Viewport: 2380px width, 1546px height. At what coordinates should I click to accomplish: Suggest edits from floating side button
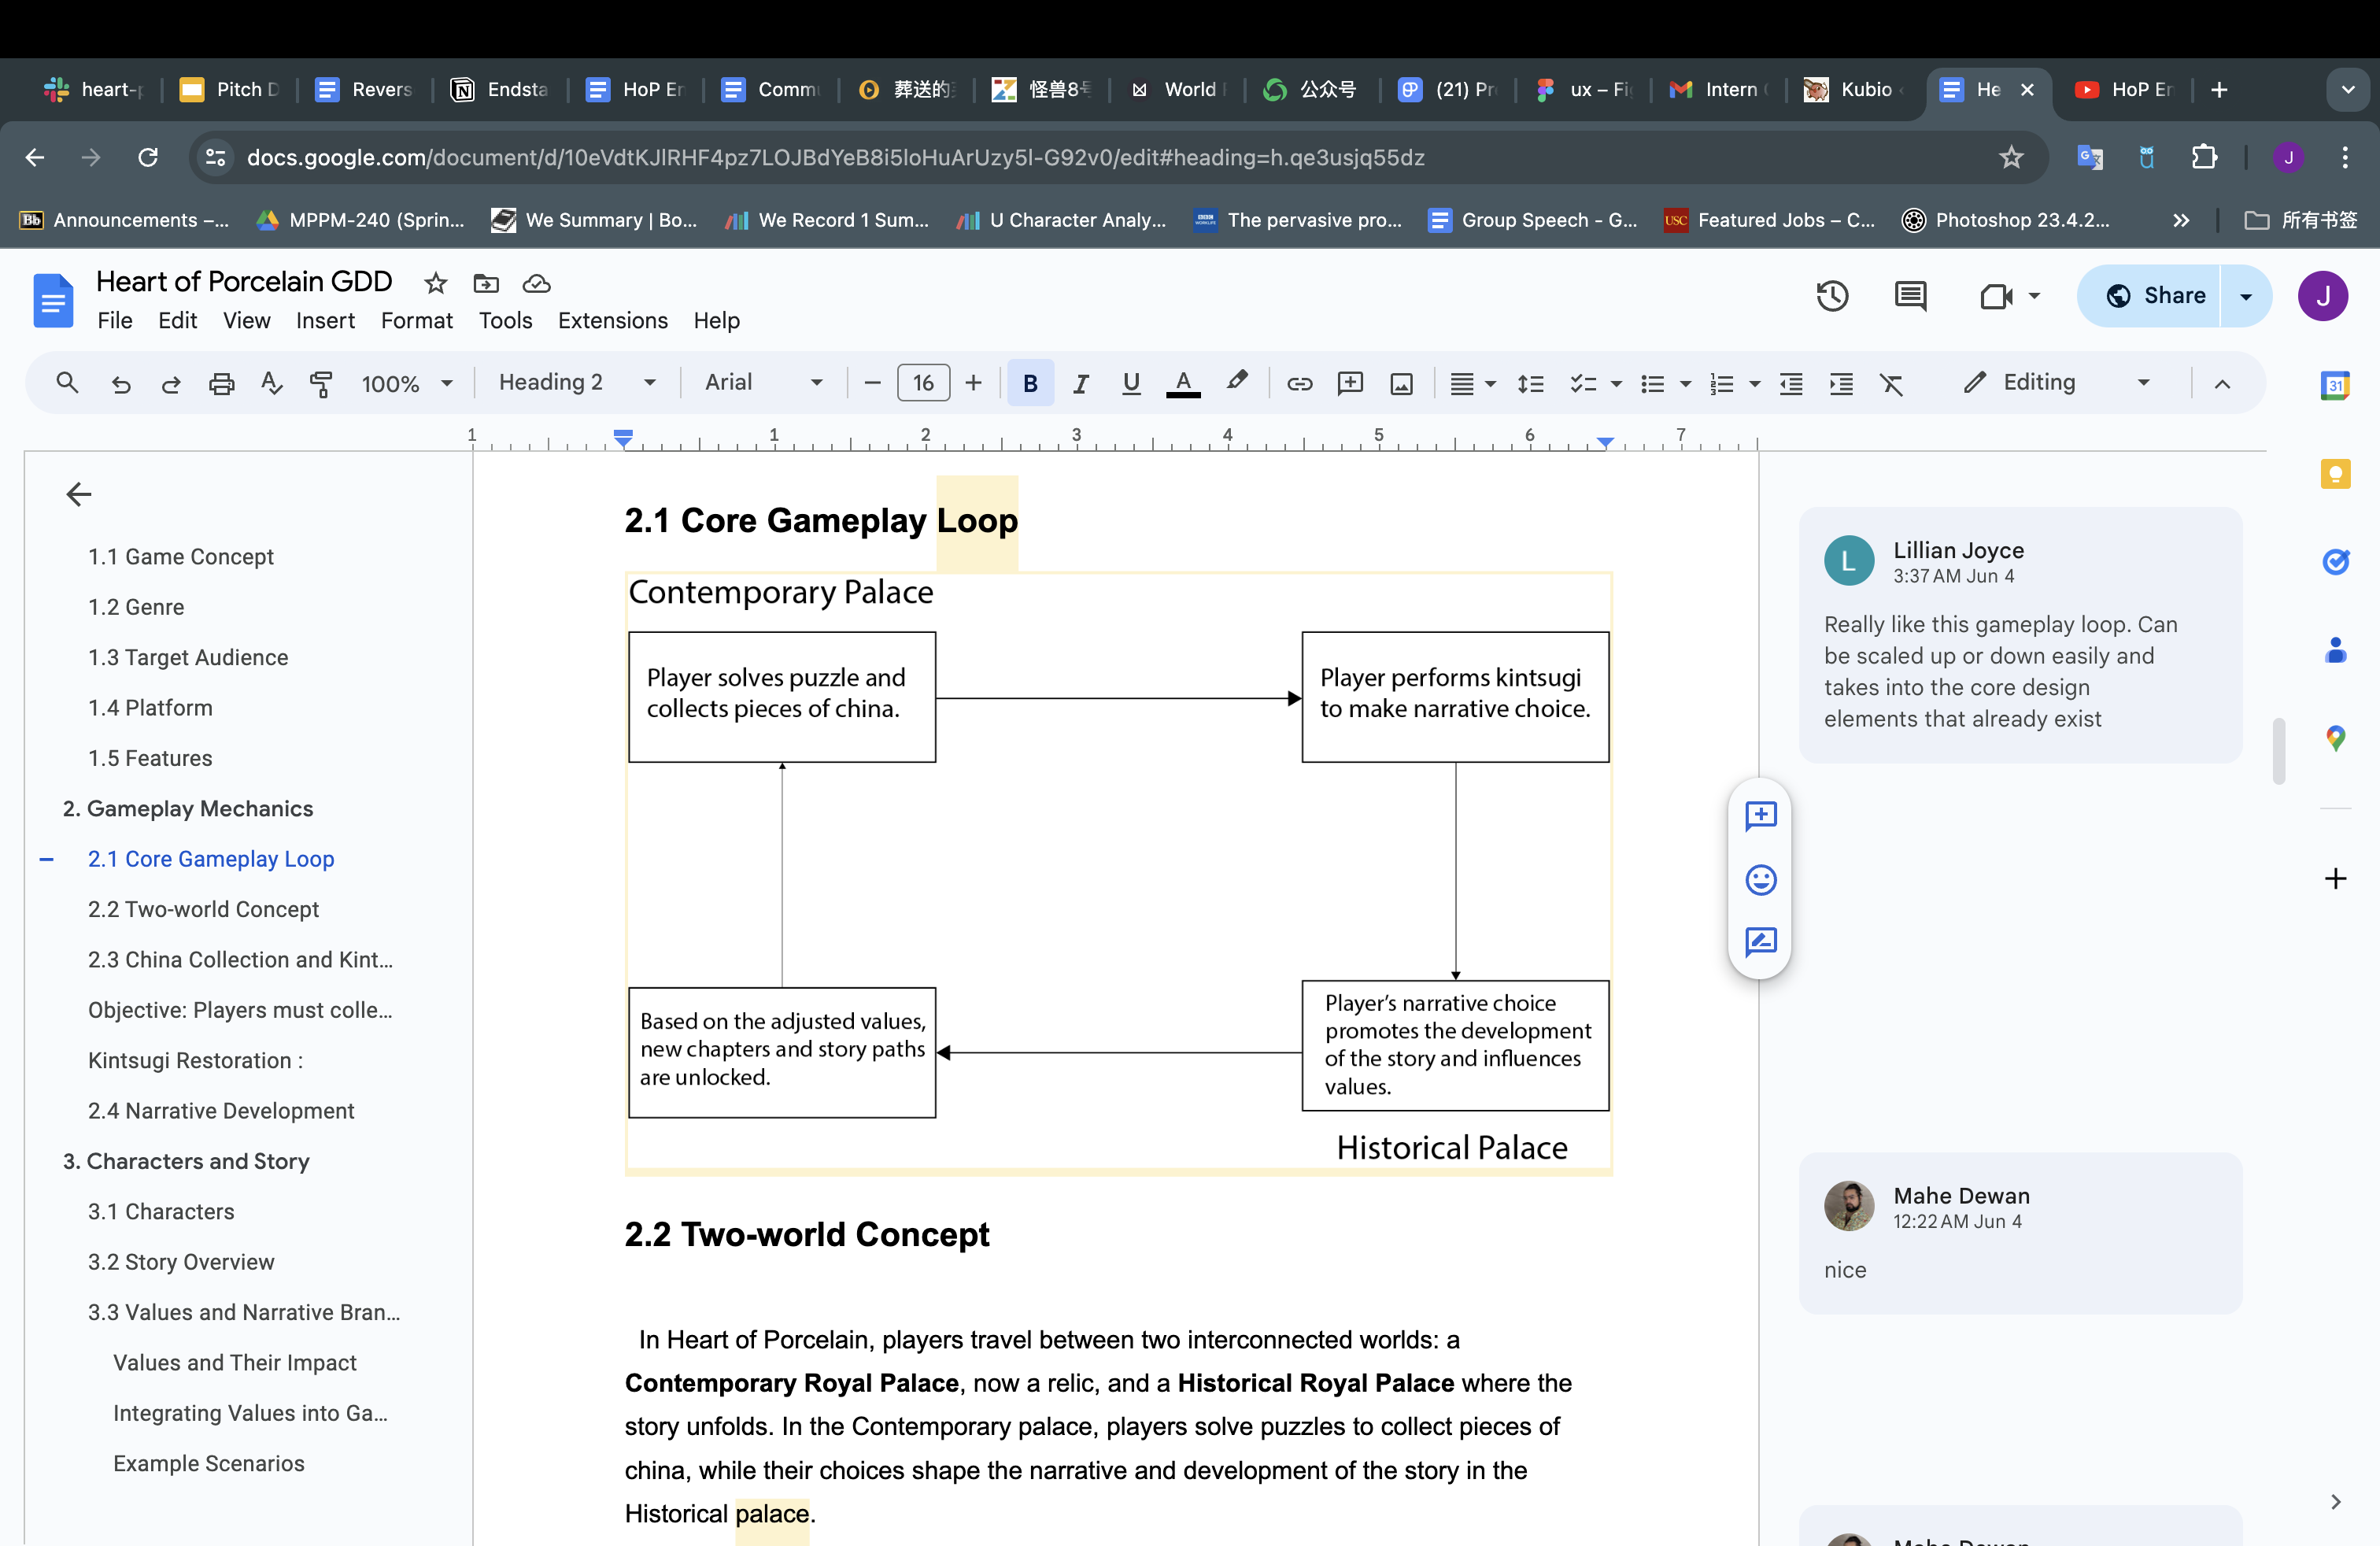(1760, 942)
